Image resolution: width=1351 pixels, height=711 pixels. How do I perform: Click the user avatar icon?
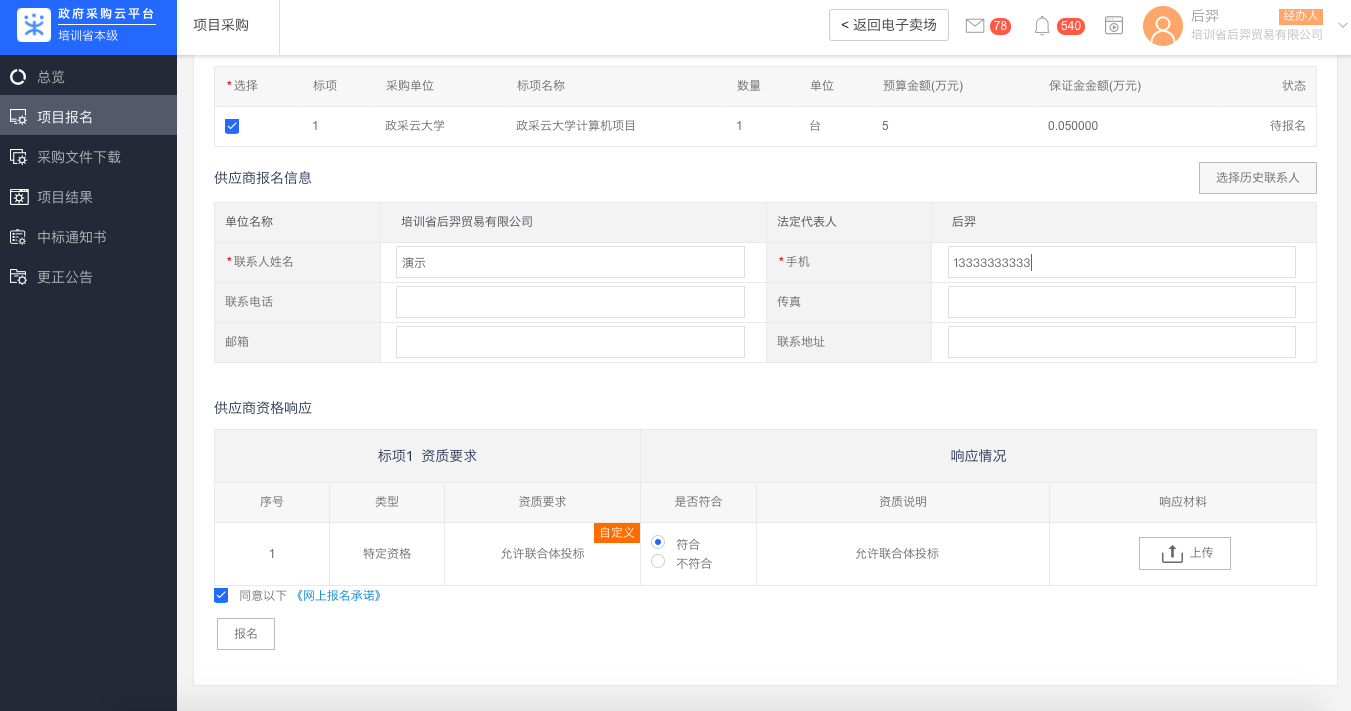tap(1163, 26)
